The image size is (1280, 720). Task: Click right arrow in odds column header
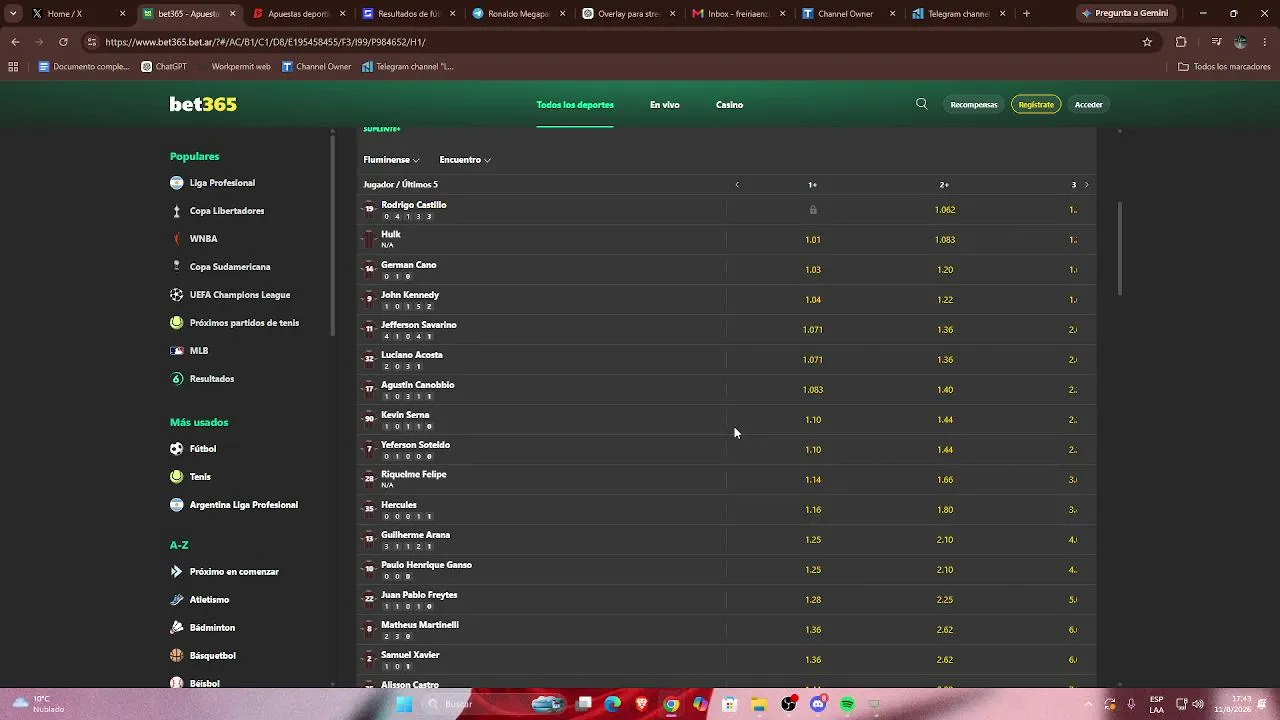coord(1087,185)
